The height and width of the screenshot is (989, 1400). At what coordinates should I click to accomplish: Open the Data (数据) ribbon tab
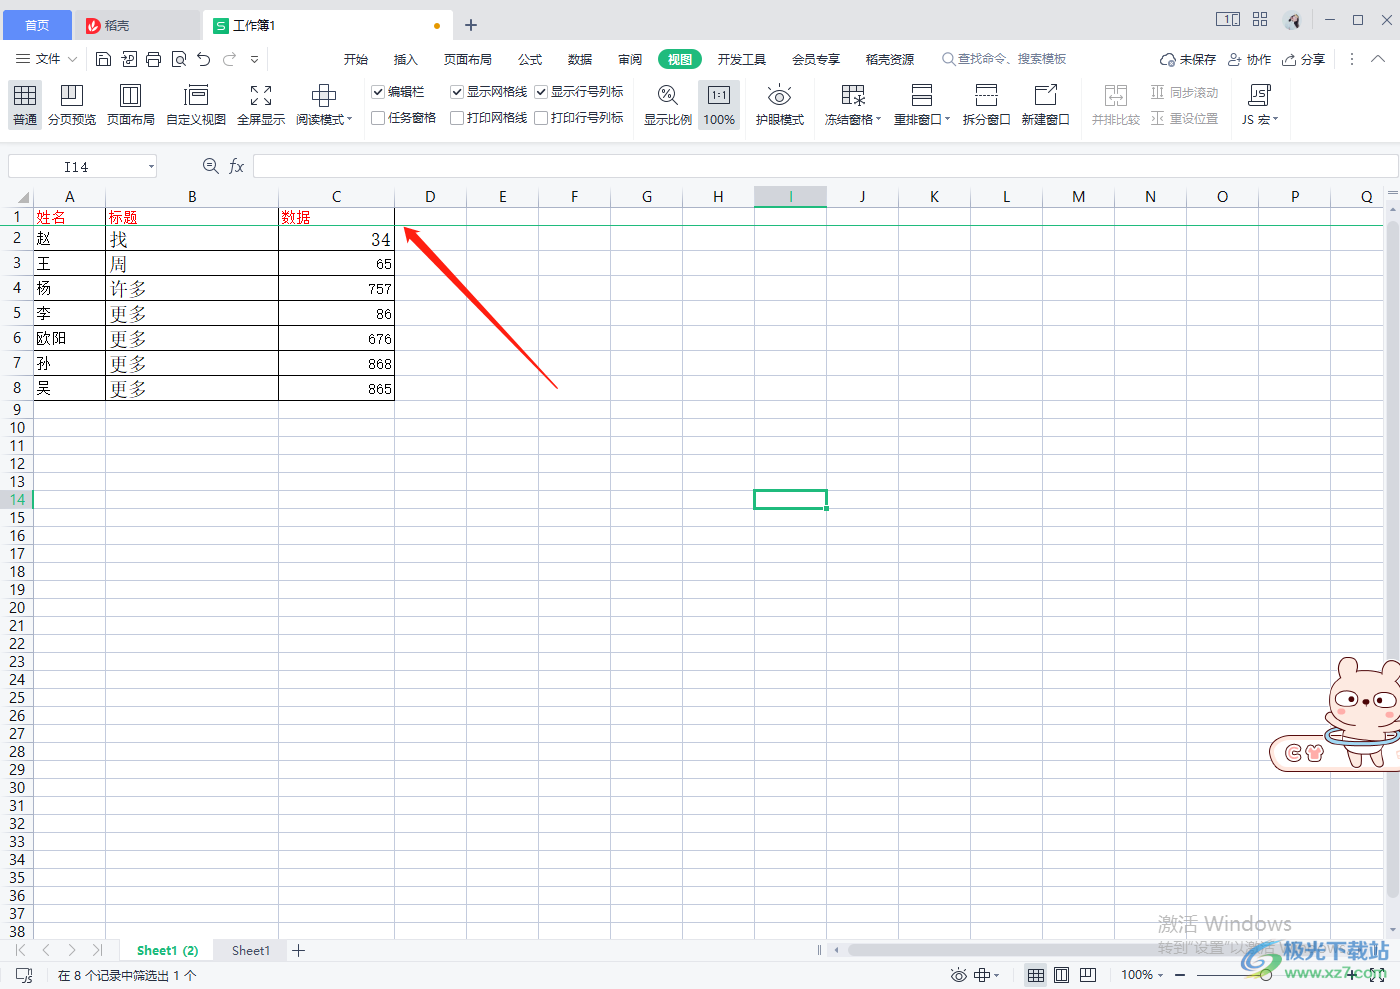(x=580, y=60)
